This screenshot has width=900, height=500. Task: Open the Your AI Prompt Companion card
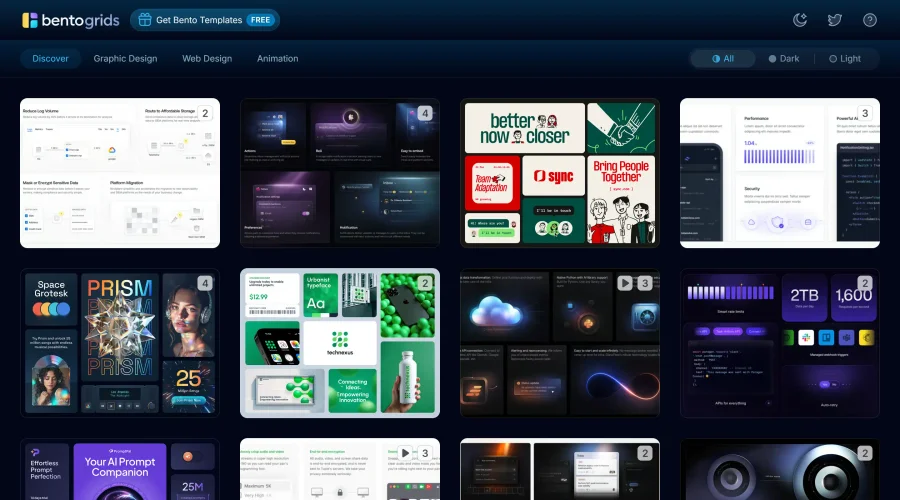click(120, 469)
